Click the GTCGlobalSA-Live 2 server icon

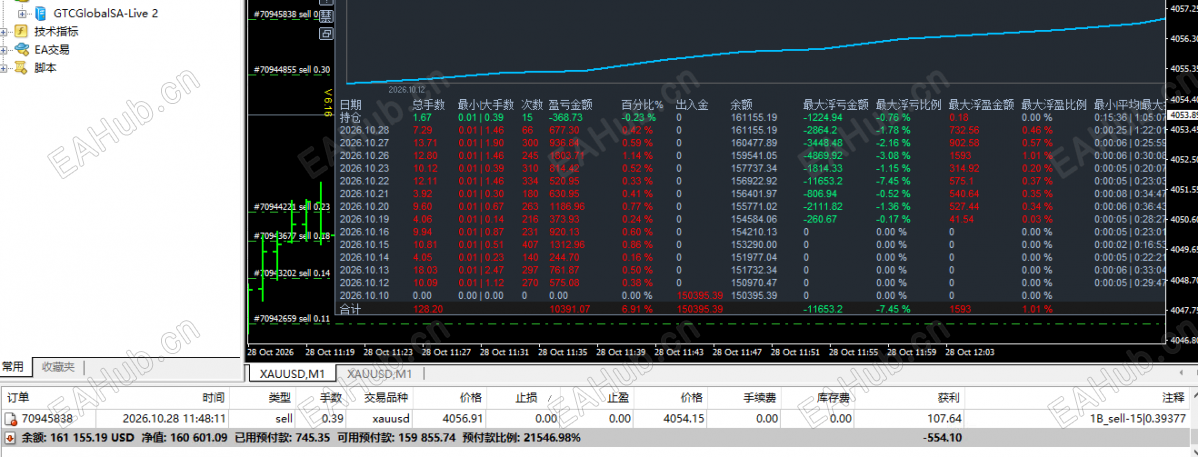[x=40, y=14]
